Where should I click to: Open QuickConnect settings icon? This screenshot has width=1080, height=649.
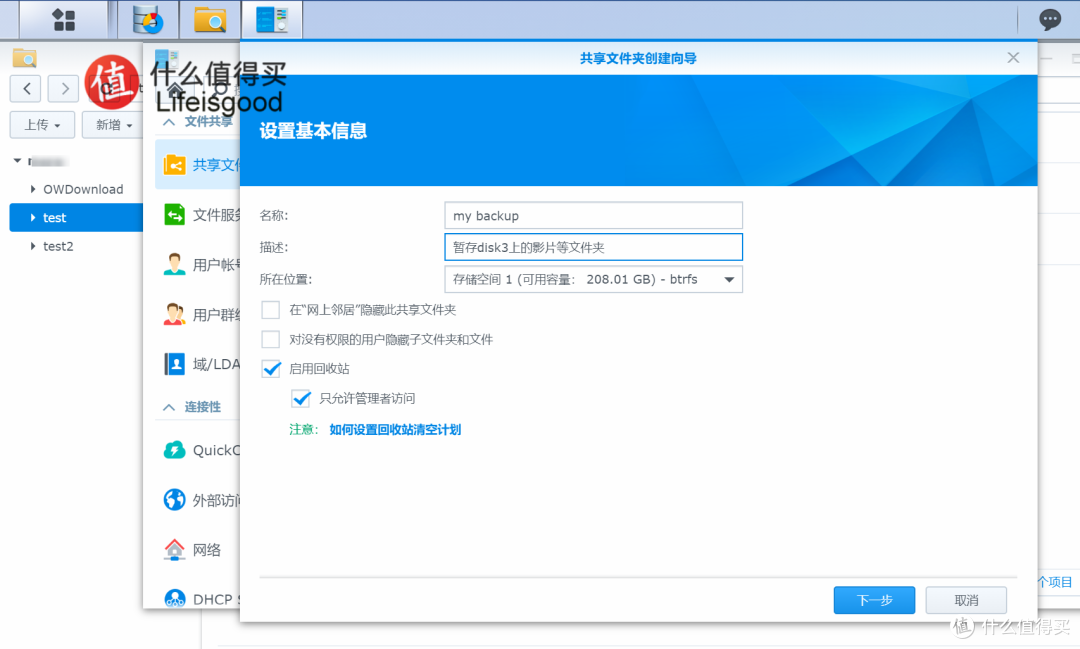[x=174, y=450]
